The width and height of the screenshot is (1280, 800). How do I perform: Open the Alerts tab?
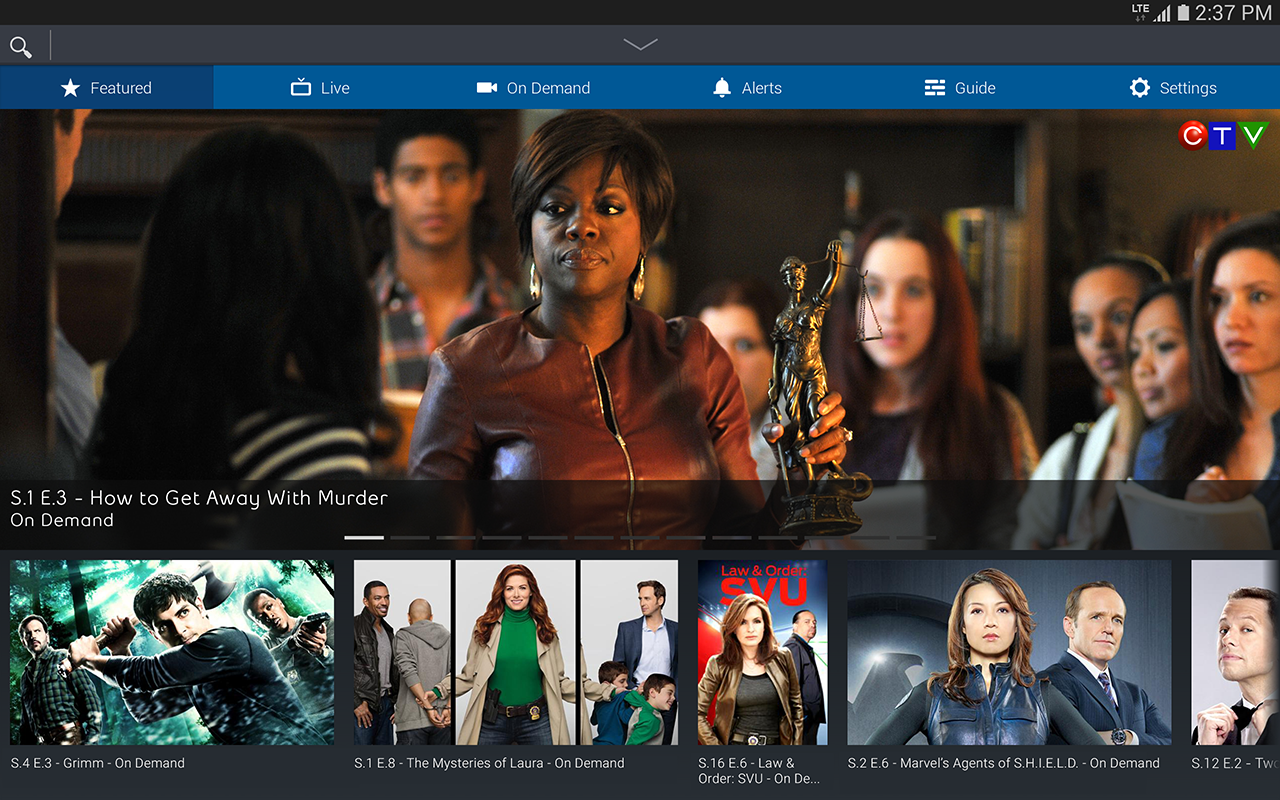pyautogui.click(x=747, y=87)
